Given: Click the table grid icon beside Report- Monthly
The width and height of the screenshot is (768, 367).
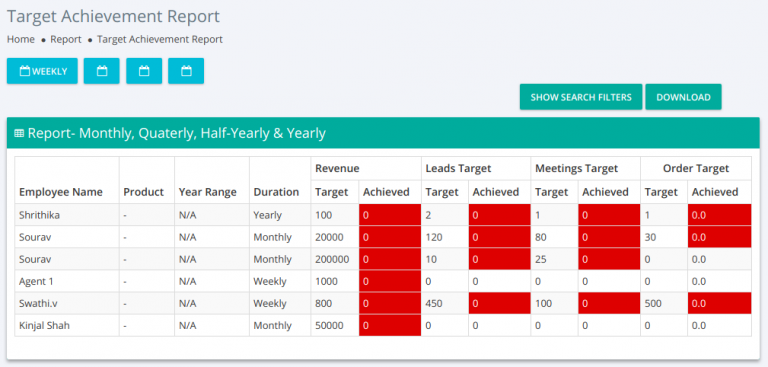Looking at the screenshot, I should click(x=19, y=133).
